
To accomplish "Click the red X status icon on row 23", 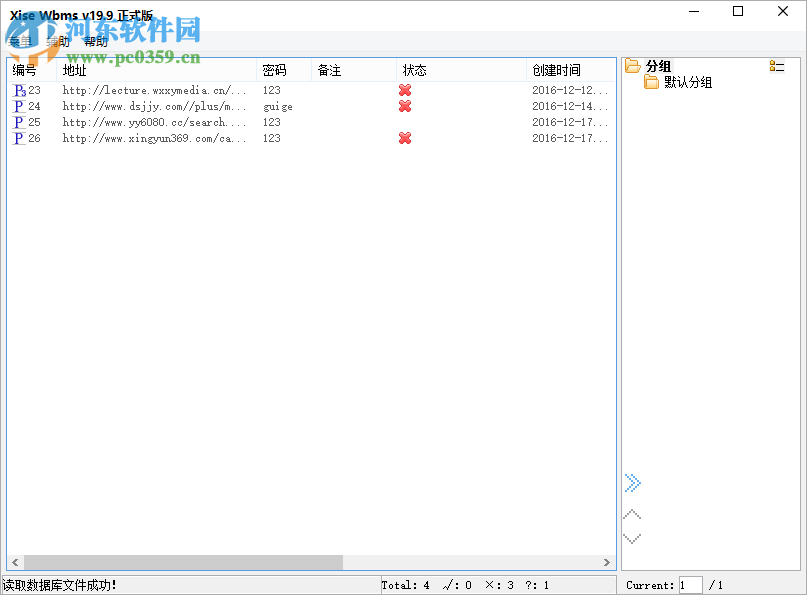I will click(404, 90).
